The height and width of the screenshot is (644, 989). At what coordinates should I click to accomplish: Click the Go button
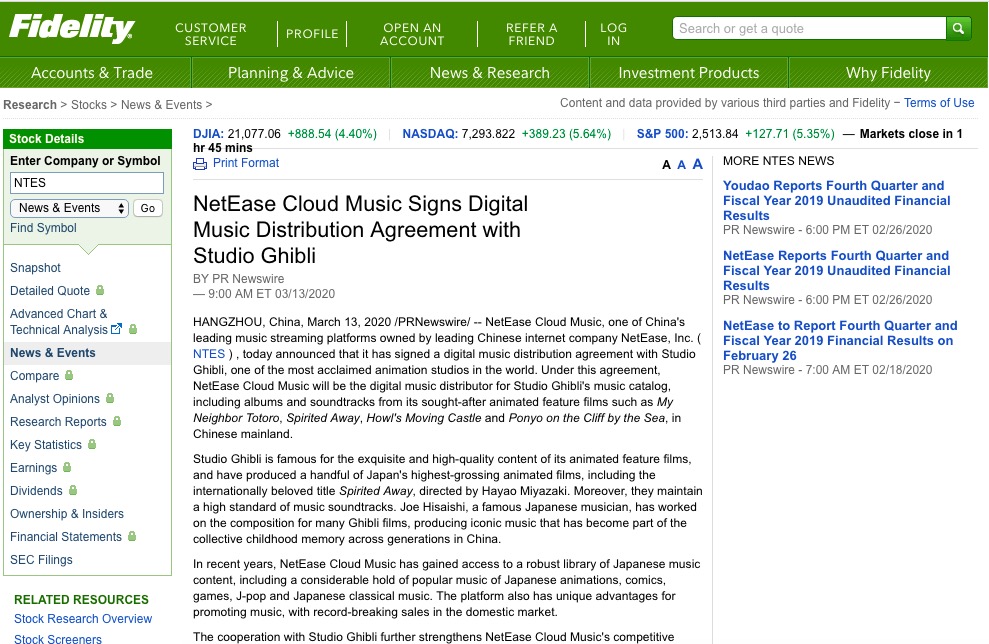(x=148, y=208)
